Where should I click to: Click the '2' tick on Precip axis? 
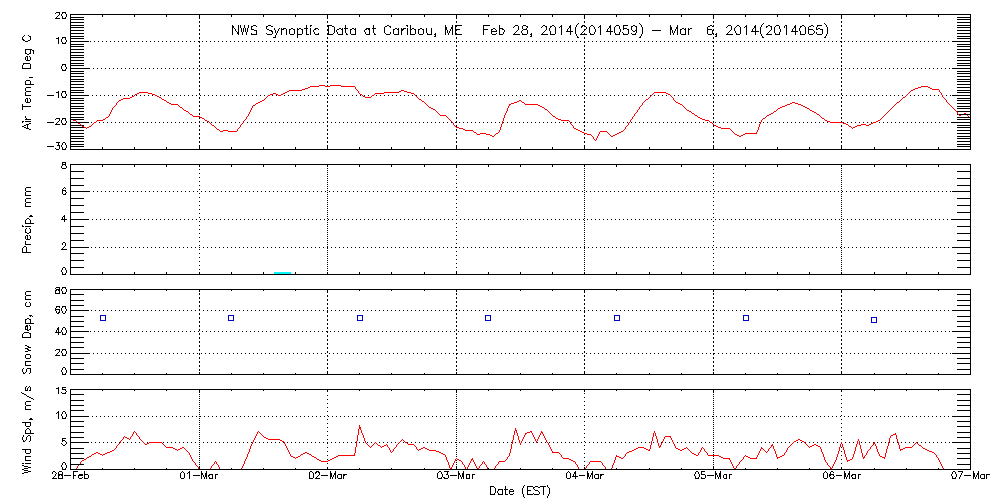coord(62,246)
